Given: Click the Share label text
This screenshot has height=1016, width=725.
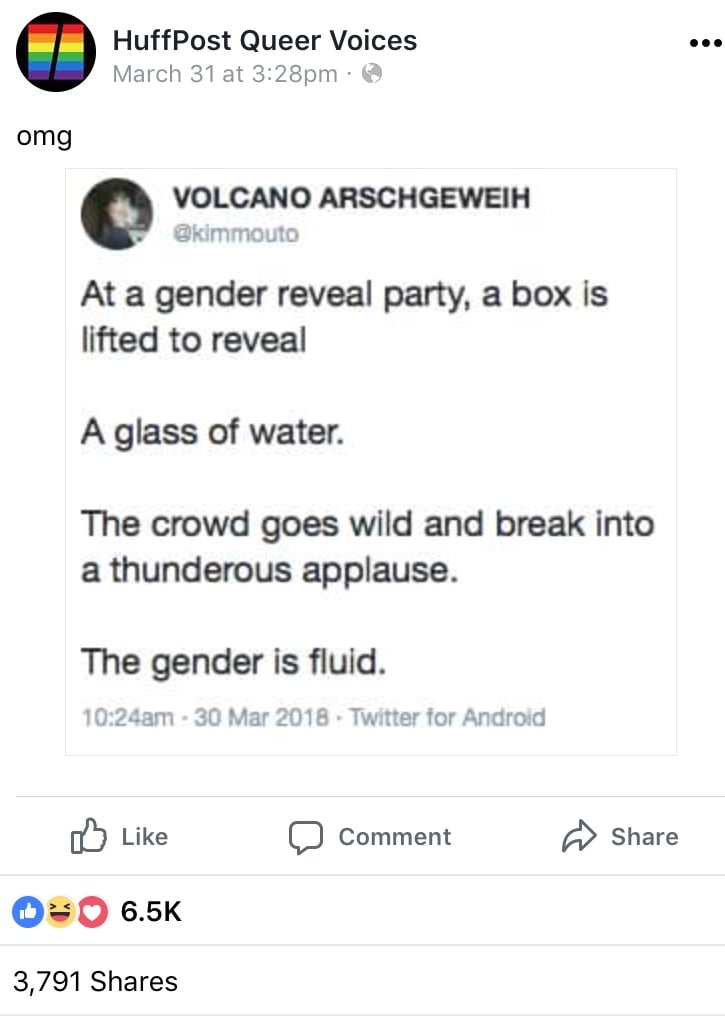Looking at the screenshot, I should click(644, 837).
